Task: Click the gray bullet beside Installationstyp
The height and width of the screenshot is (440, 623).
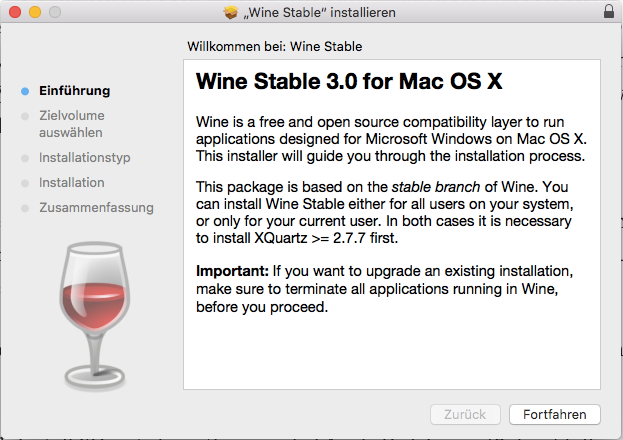Action: 25,158
